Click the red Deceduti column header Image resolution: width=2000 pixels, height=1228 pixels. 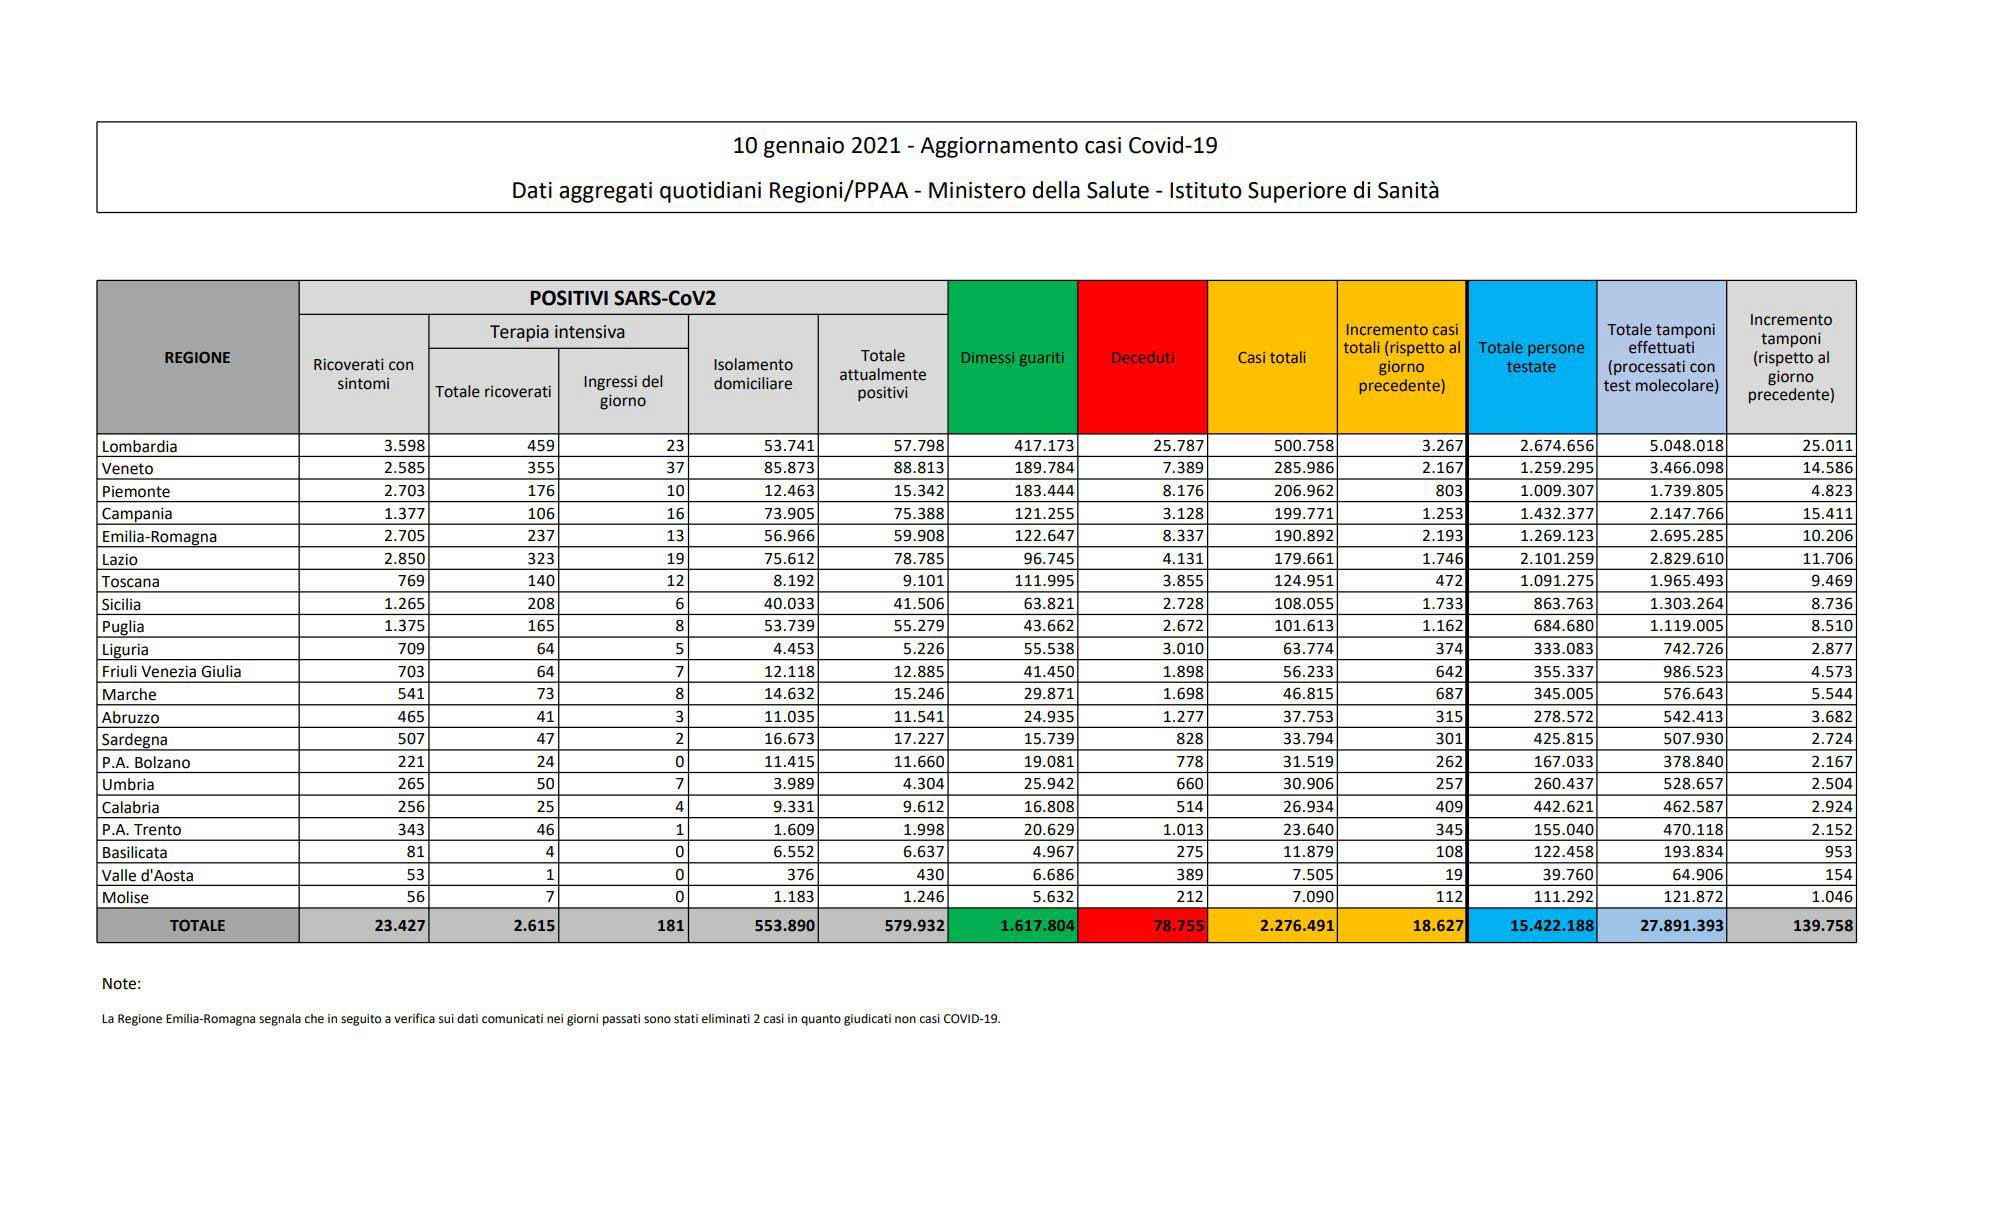click(x=1142, y=357)
